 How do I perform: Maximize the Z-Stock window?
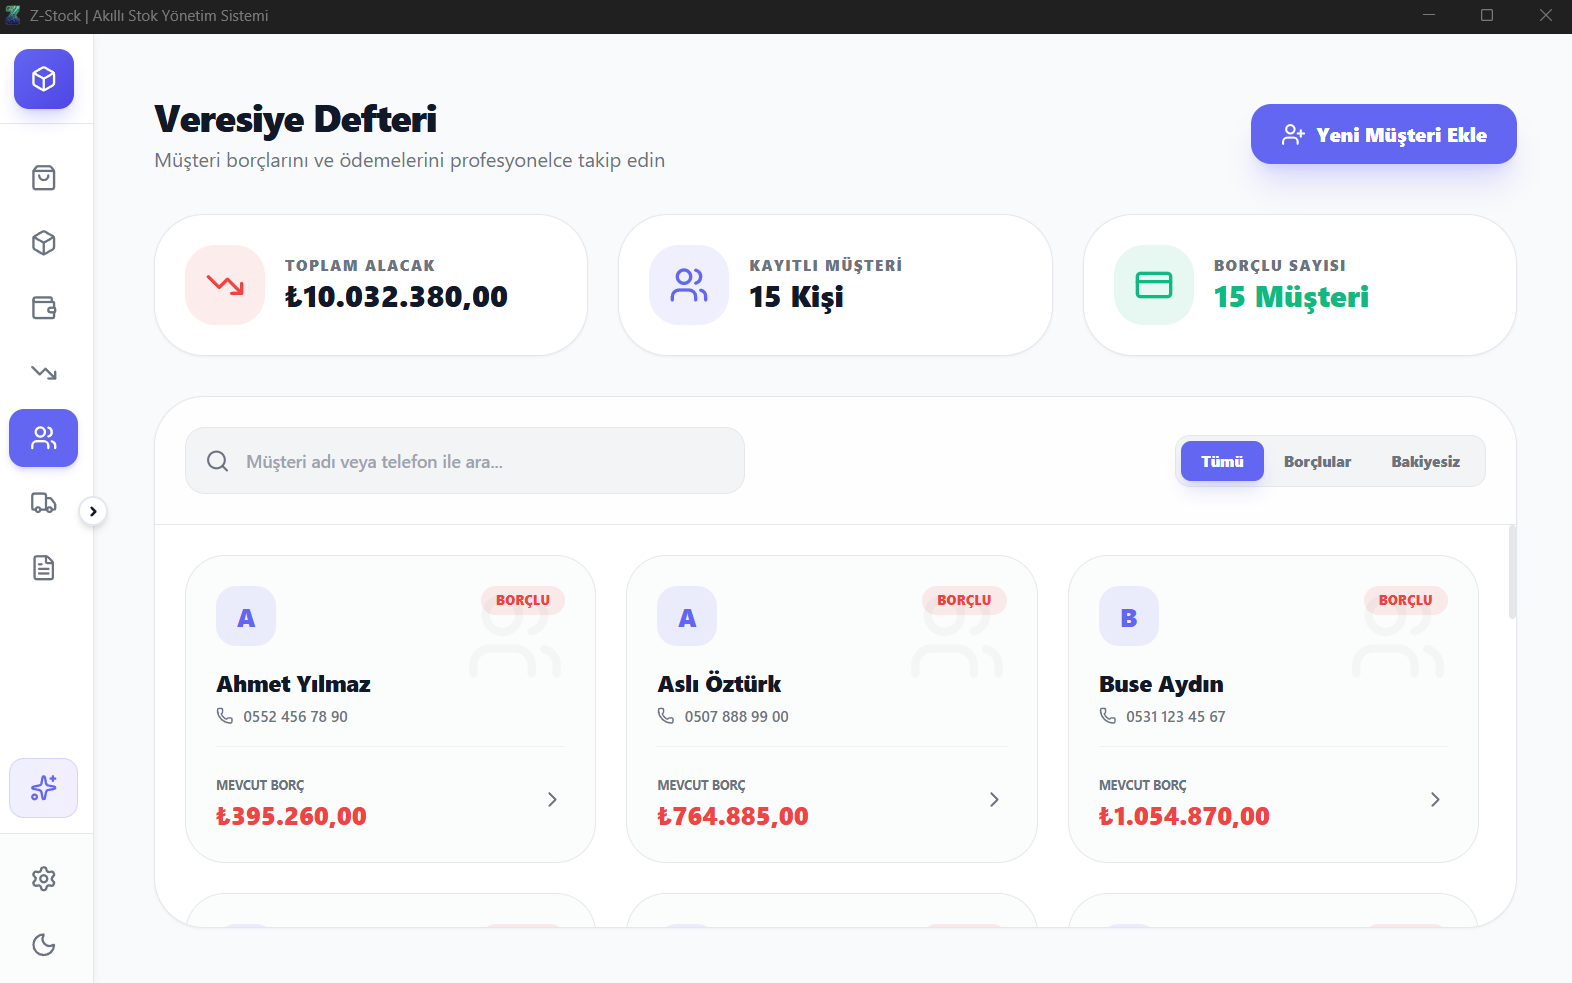click(1487, 15)
